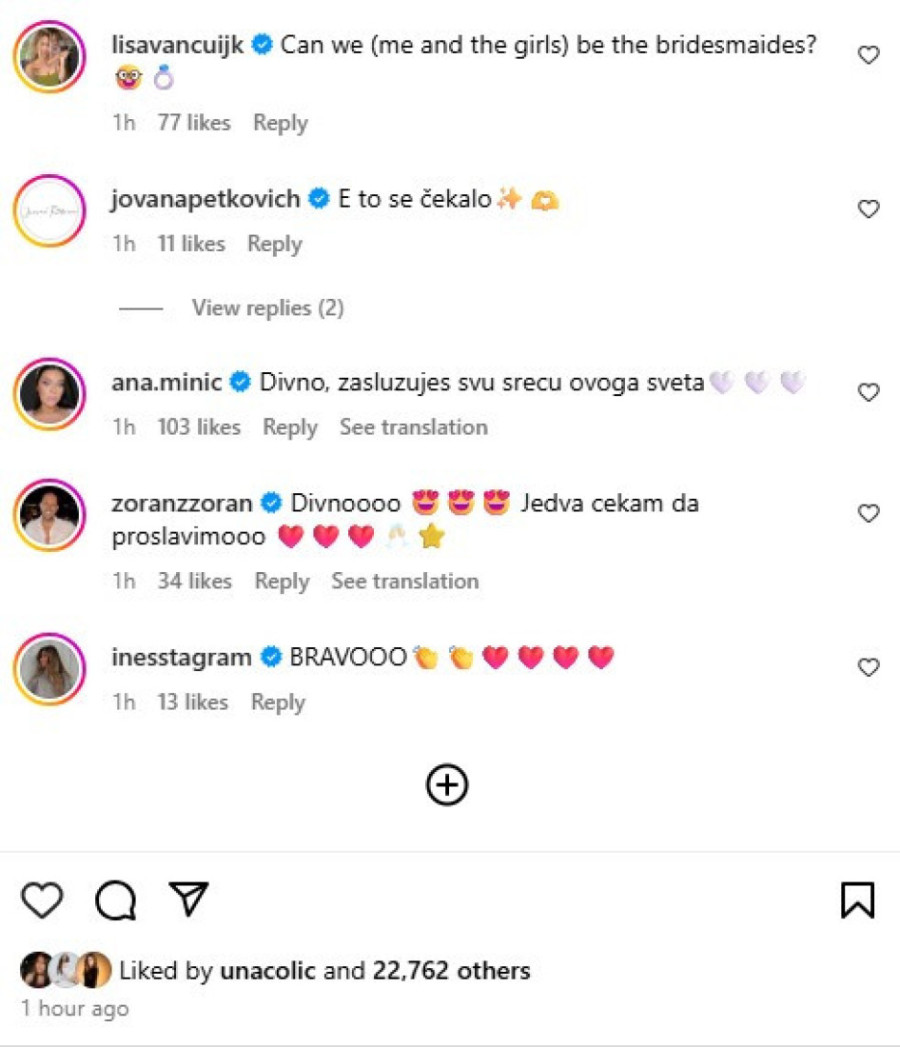Expand View replies (2) under jovanapetkovich
The width and height of the screenshot is (900, 1047).
coord(267,308)
